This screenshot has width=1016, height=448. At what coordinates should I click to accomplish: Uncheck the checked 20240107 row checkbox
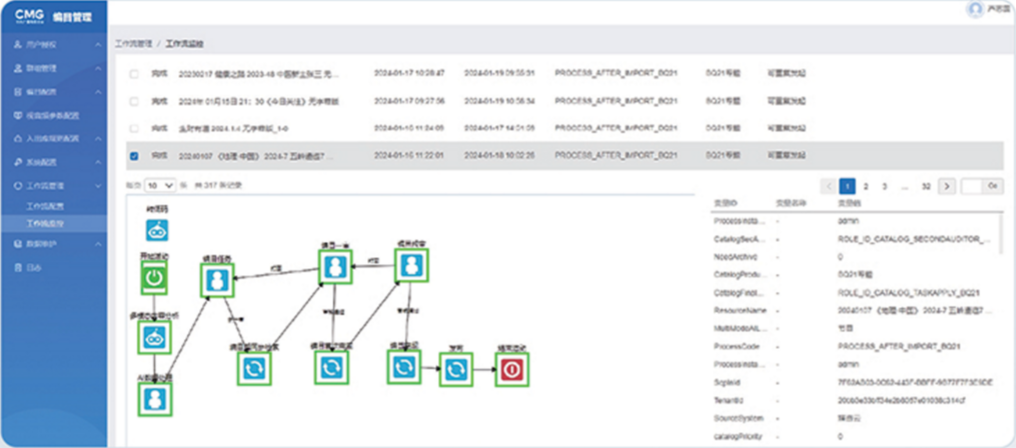pyautogui.click(x=134, y=156)
